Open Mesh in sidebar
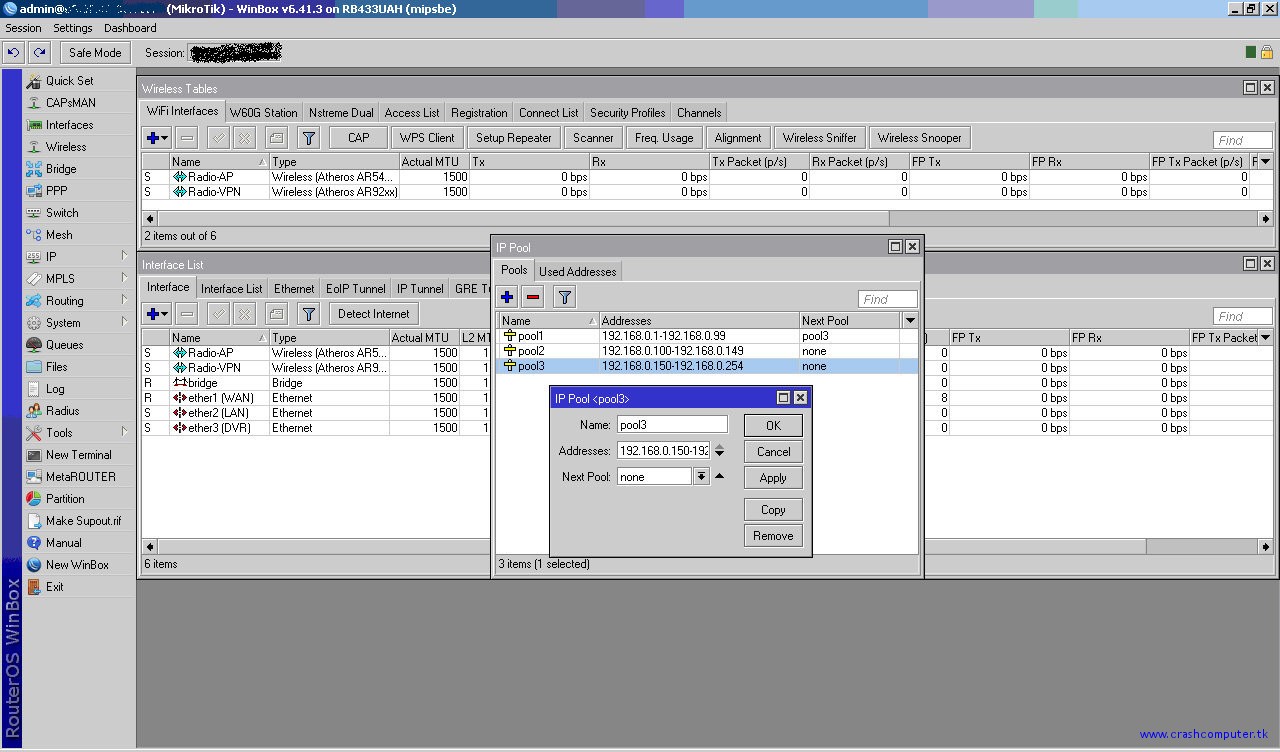The width and height of the screenshot is (1280, 752). 79,234
